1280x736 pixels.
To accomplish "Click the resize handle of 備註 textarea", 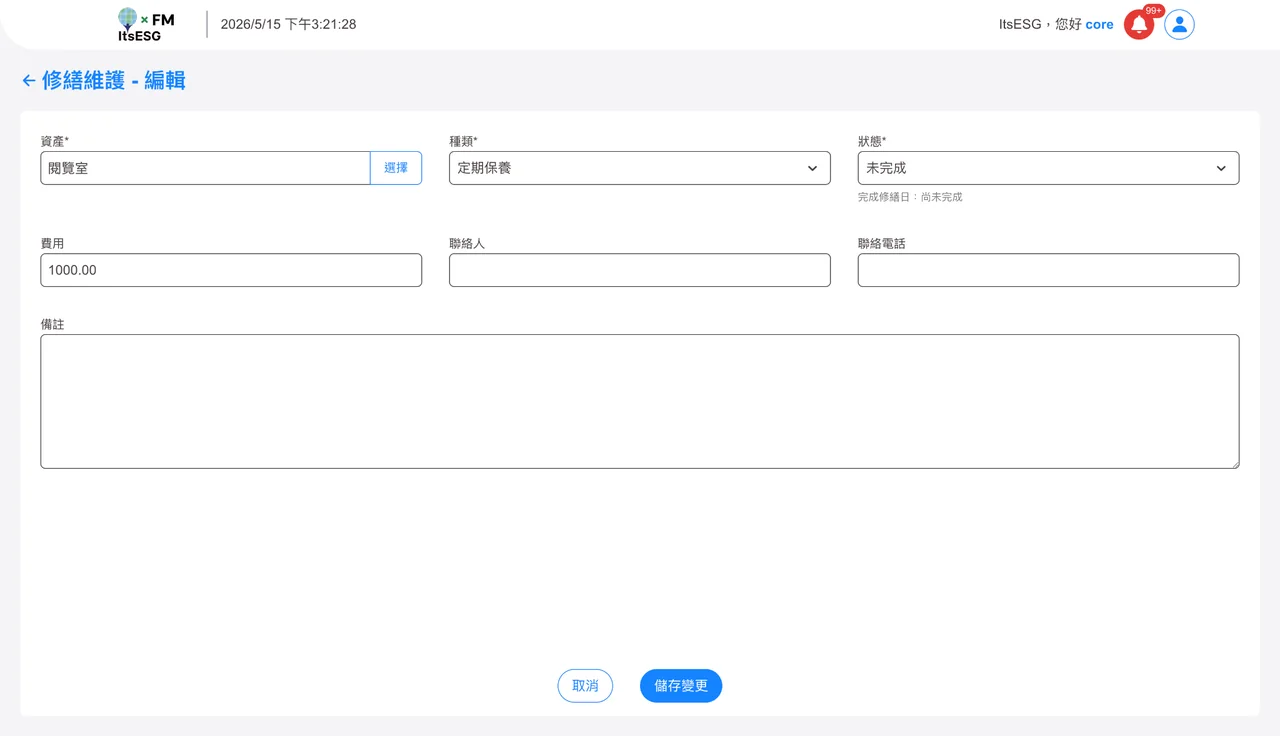I will tap(1234, 463).
